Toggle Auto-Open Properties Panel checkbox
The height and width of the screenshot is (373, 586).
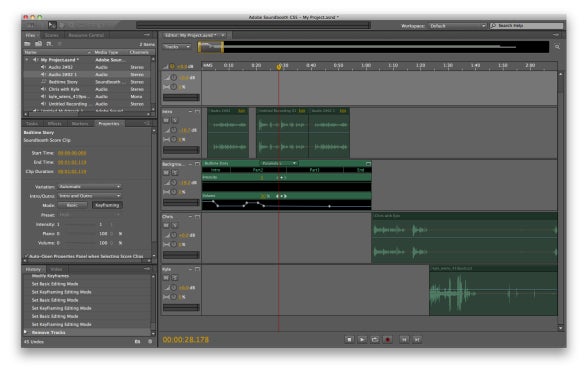tap(27, 256)
